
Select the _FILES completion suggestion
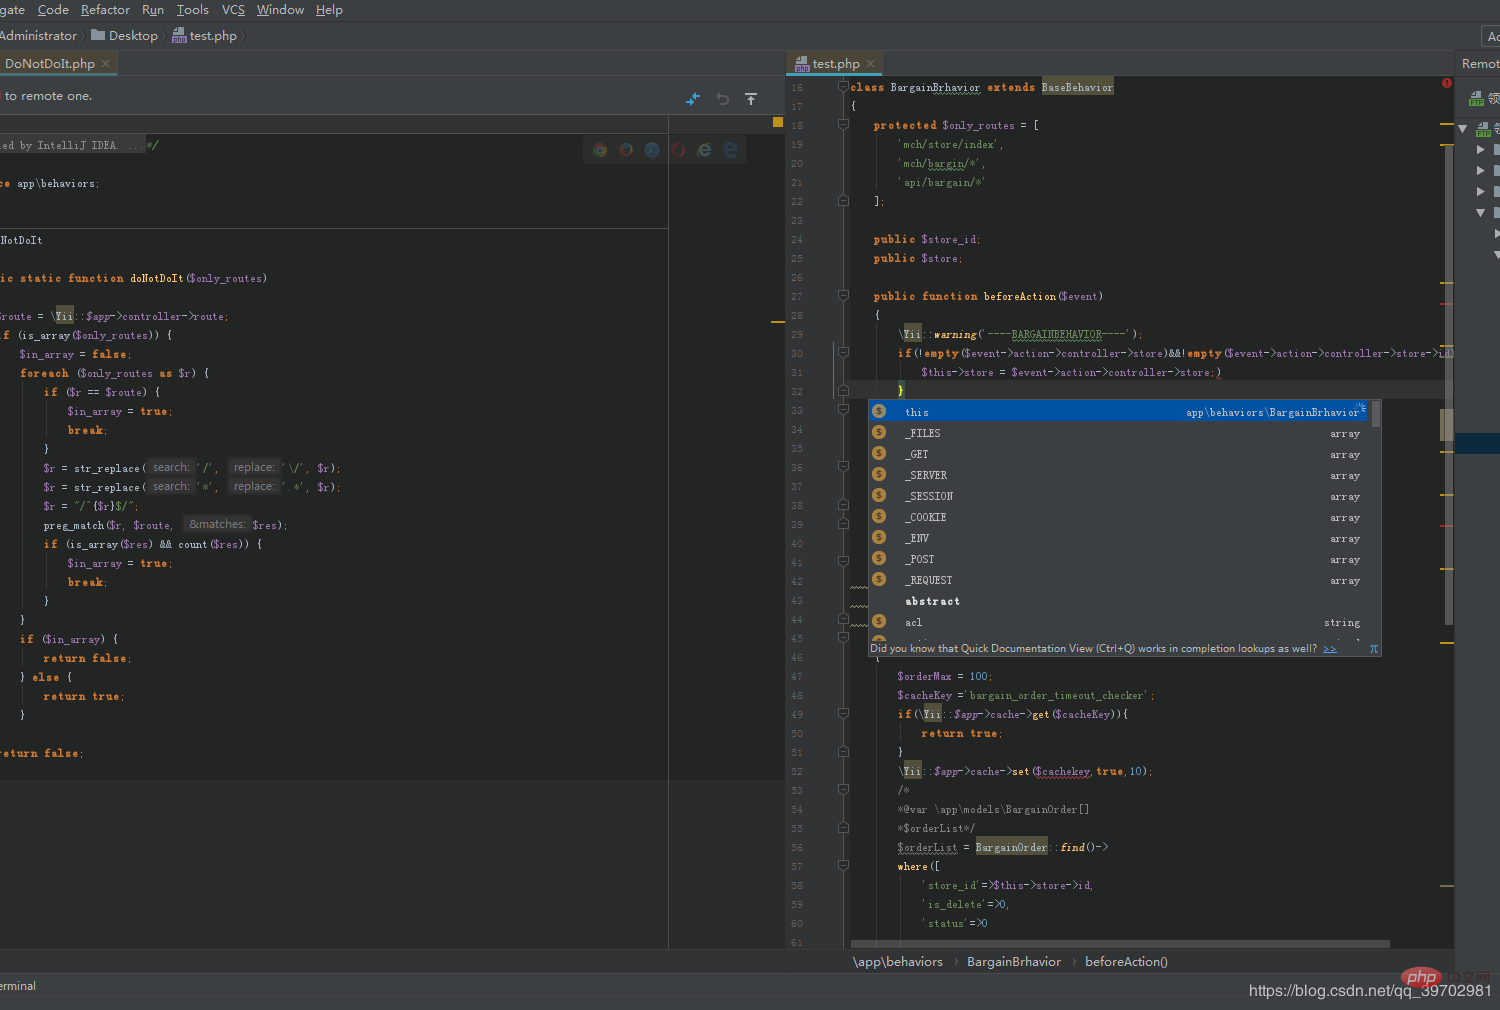(1119, 433)
